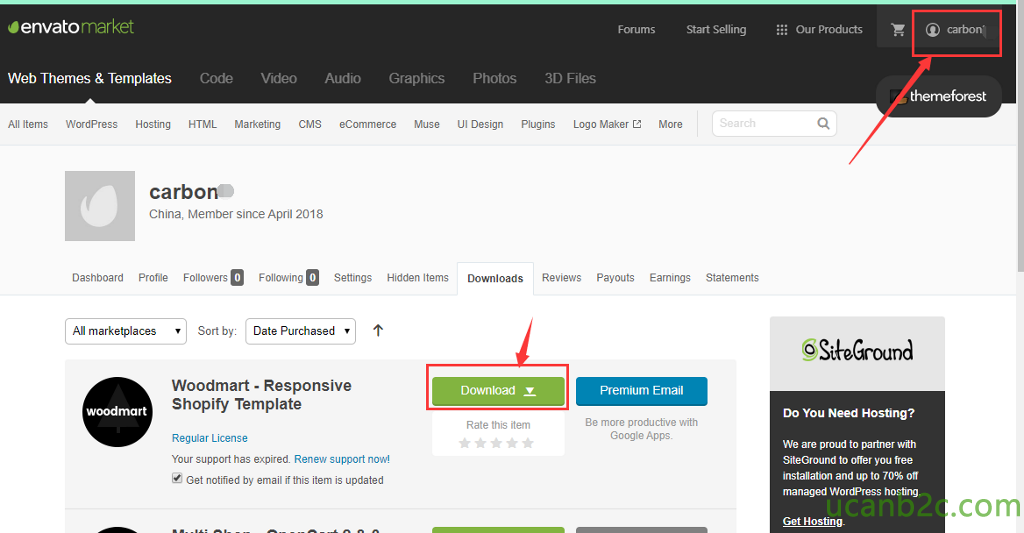Select the Code marketplace category

coord(216,78)
